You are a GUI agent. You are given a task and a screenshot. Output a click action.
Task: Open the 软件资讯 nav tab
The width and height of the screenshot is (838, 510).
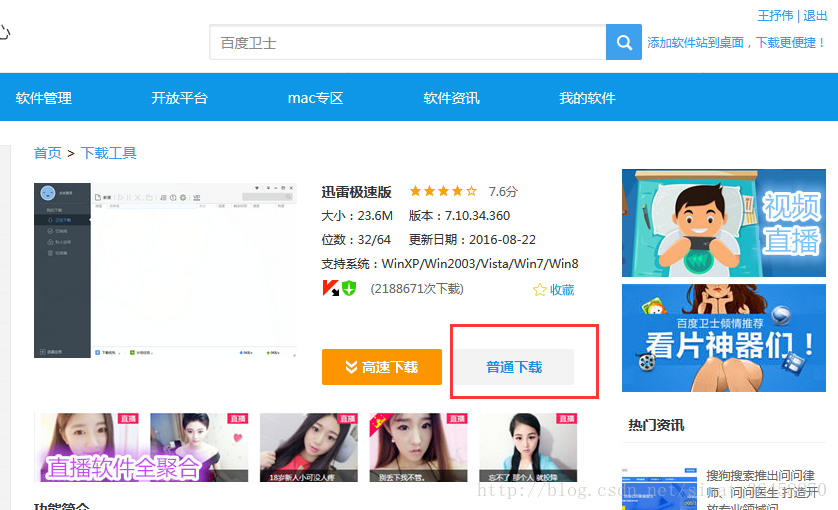(x=452, y=98)
